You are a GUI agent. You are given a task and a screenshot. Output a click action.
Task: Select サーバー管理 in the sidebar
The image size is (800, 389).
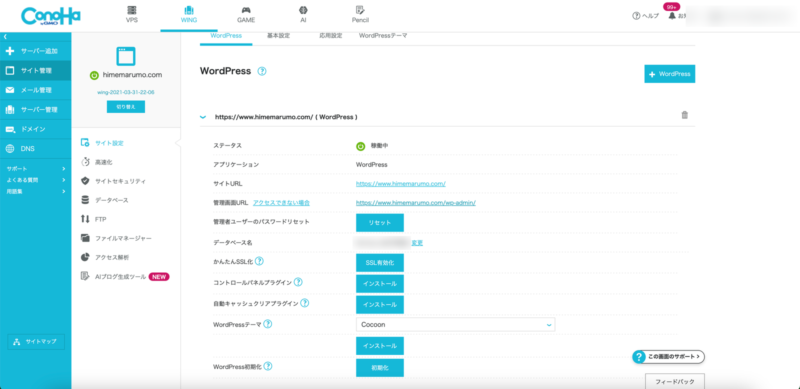[36, 110]
